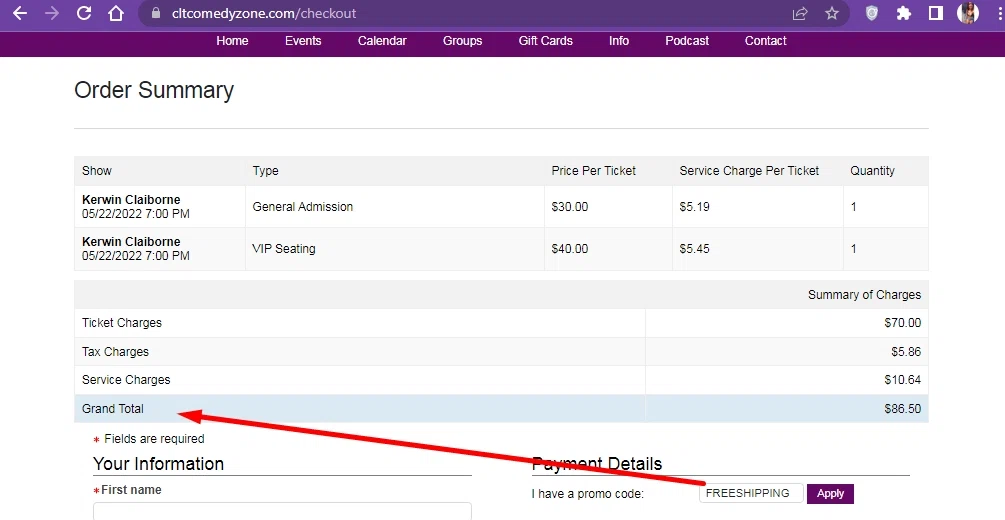Select Gift Cards in navigation

tap(545, 41)
